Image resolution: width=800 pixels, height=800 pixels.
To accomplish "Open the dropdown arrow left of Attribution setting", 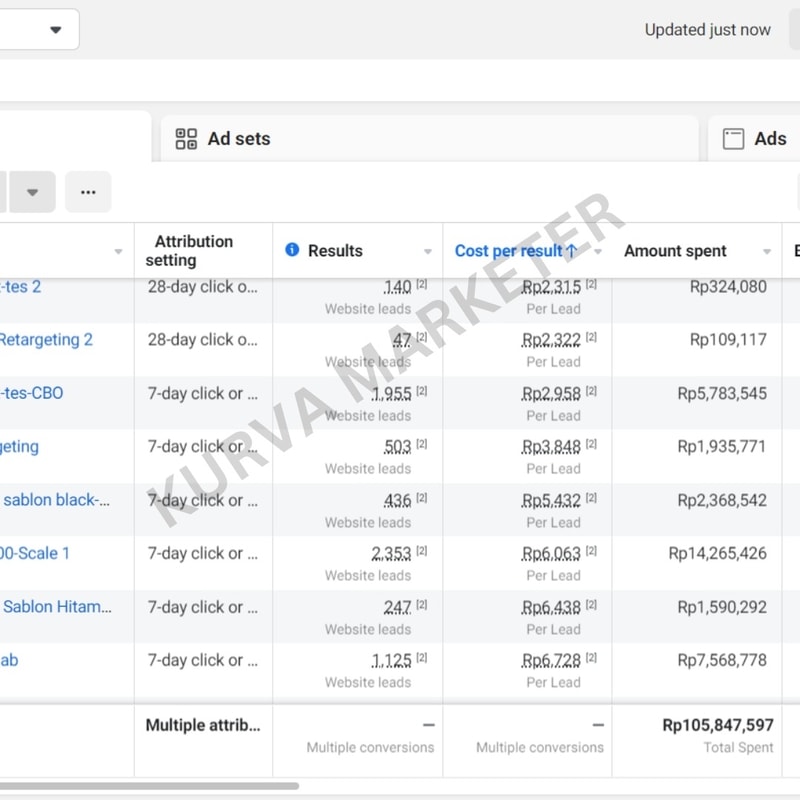I will (x=118, y=251).
